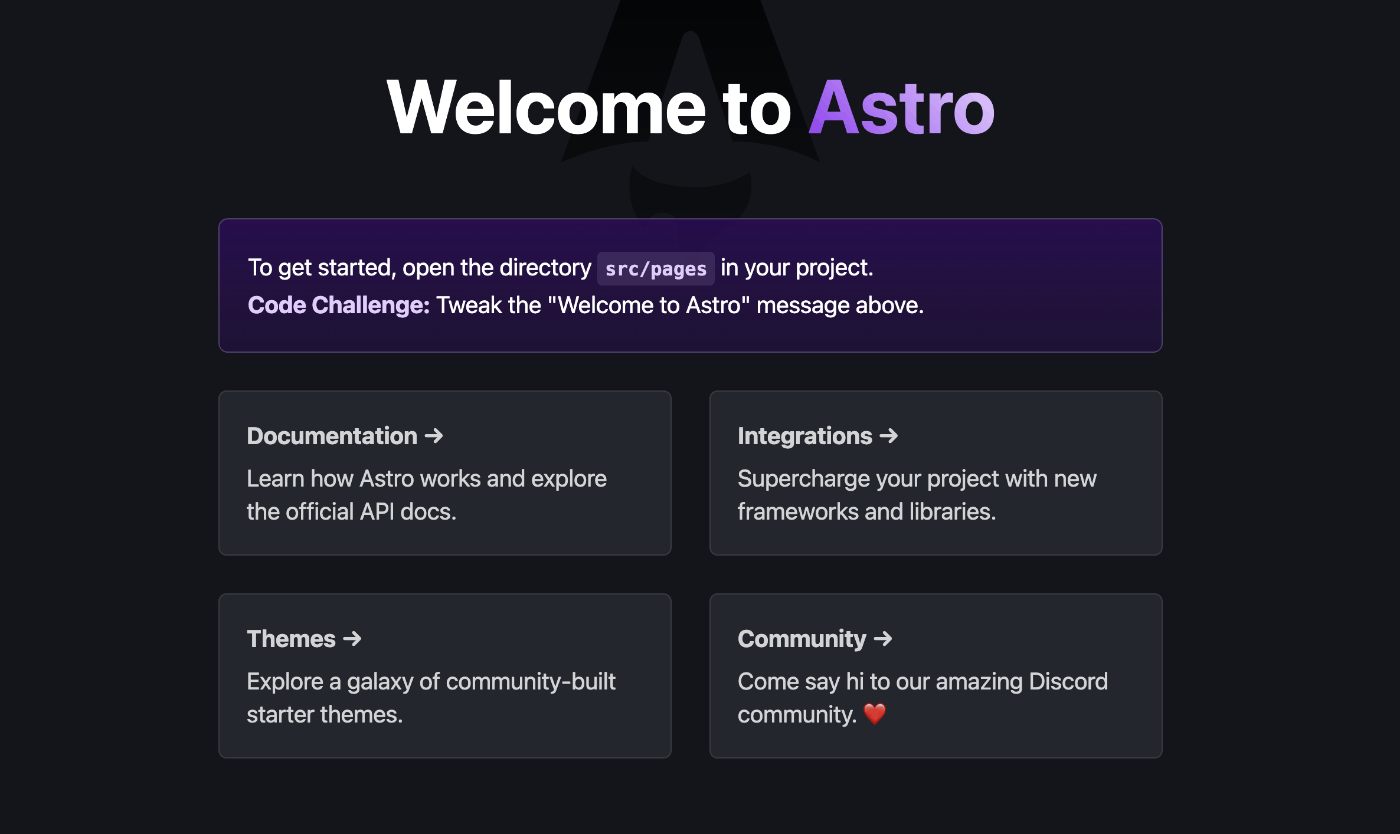
Task: Open the Themes card
Action: click(445, 676)
